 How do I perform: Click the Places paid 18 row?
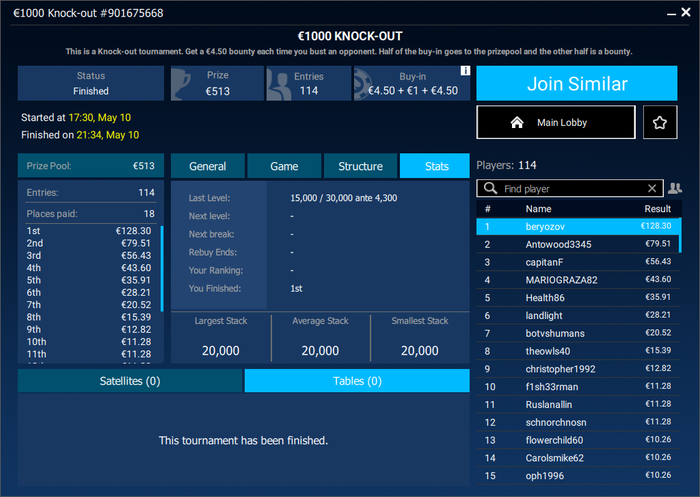(x=91, y=214)
